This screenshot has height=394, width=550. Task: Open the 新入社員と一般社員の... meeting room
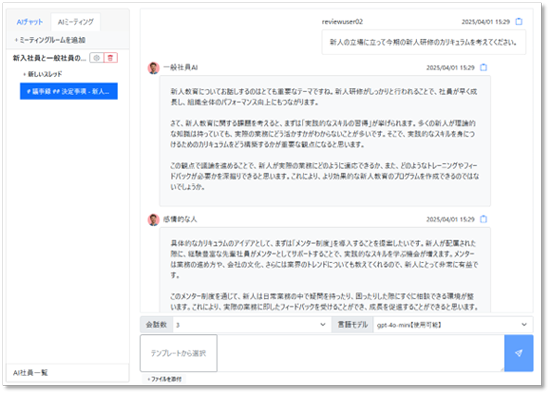point(49,58)
